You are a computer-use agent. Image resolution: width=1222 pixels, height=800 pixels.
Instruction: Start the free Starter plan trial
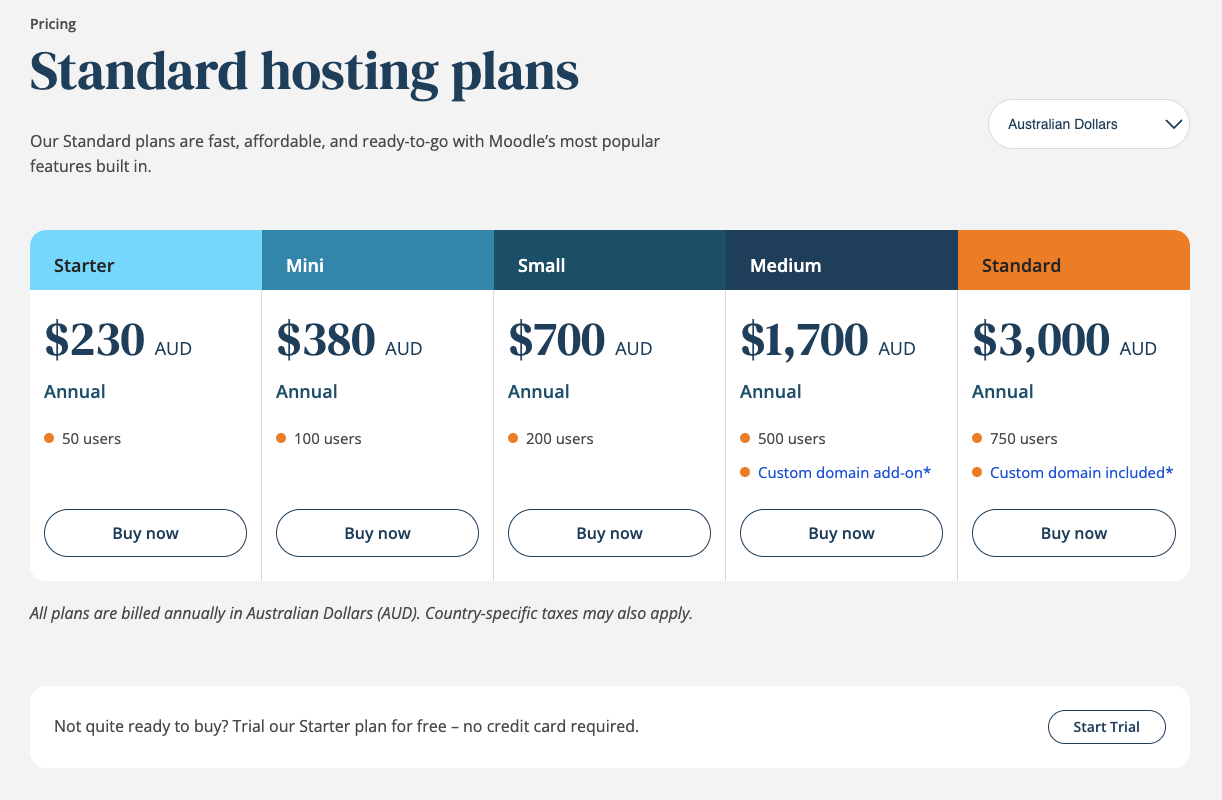click(x=1107, y=727)
